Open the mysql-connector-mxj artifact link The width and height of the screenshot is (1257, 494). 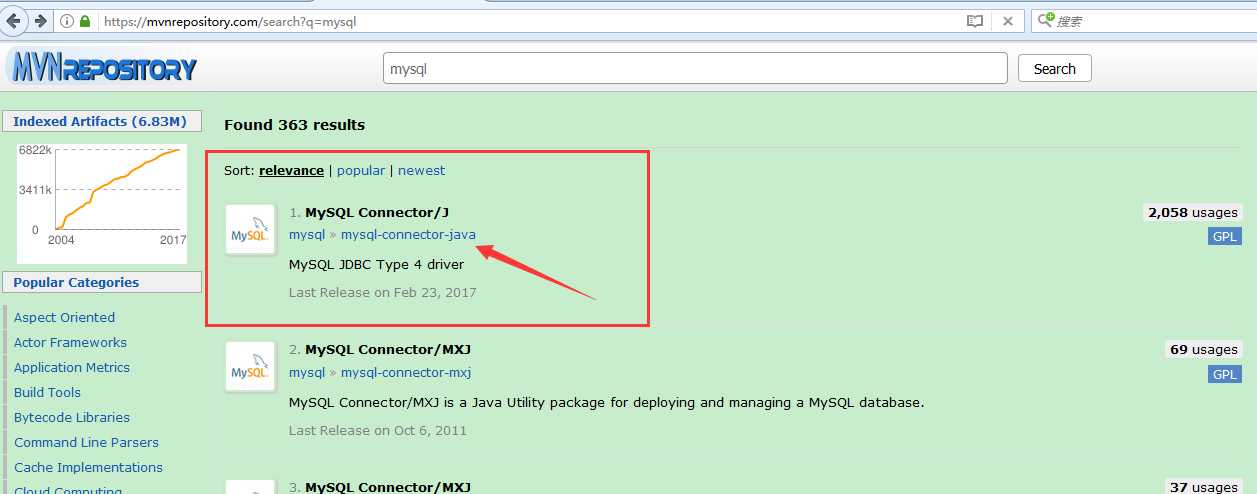[x=406, y=372]
